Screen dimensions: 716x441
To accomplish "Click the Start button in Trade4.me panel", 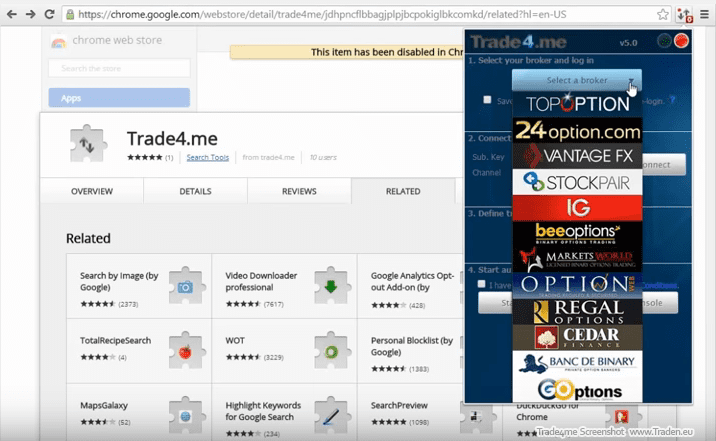I will [x=495, y=303].
